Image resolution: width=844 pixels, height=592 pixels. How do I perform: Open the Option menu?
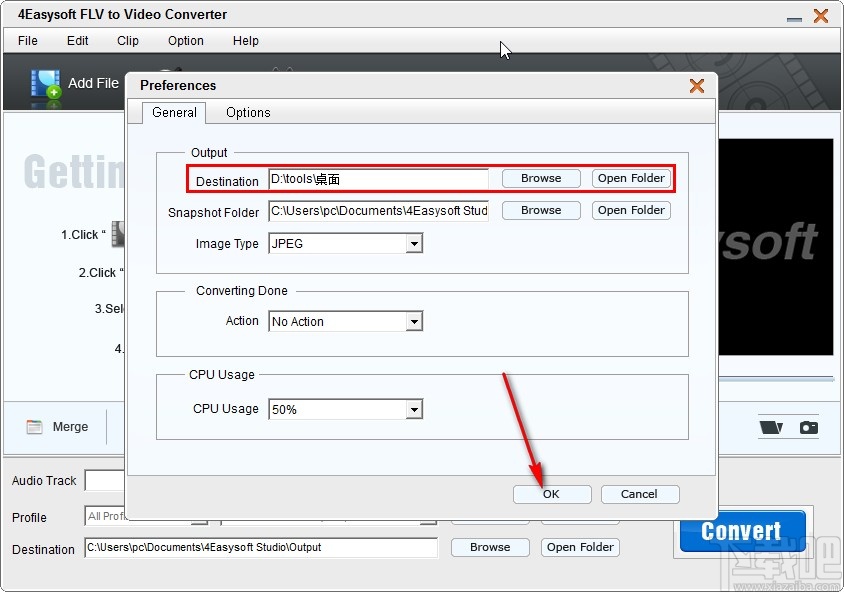pyautogui.click(x=185, y=41)
